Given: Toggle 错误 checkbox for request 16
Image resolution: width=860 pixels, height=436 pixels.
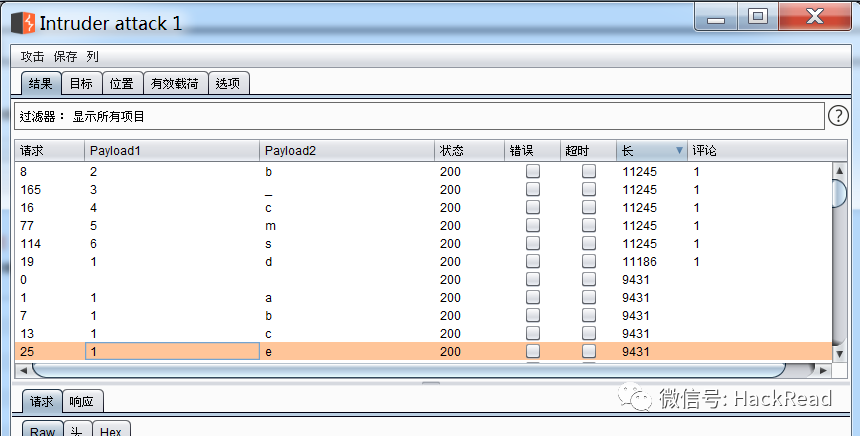Looking at the screenshot, I should (533, 207).
